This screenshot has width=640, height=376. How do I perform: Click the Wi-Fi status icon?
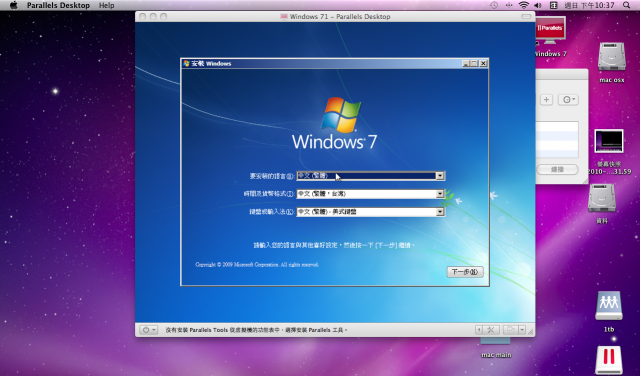click(x=524, y=5)
